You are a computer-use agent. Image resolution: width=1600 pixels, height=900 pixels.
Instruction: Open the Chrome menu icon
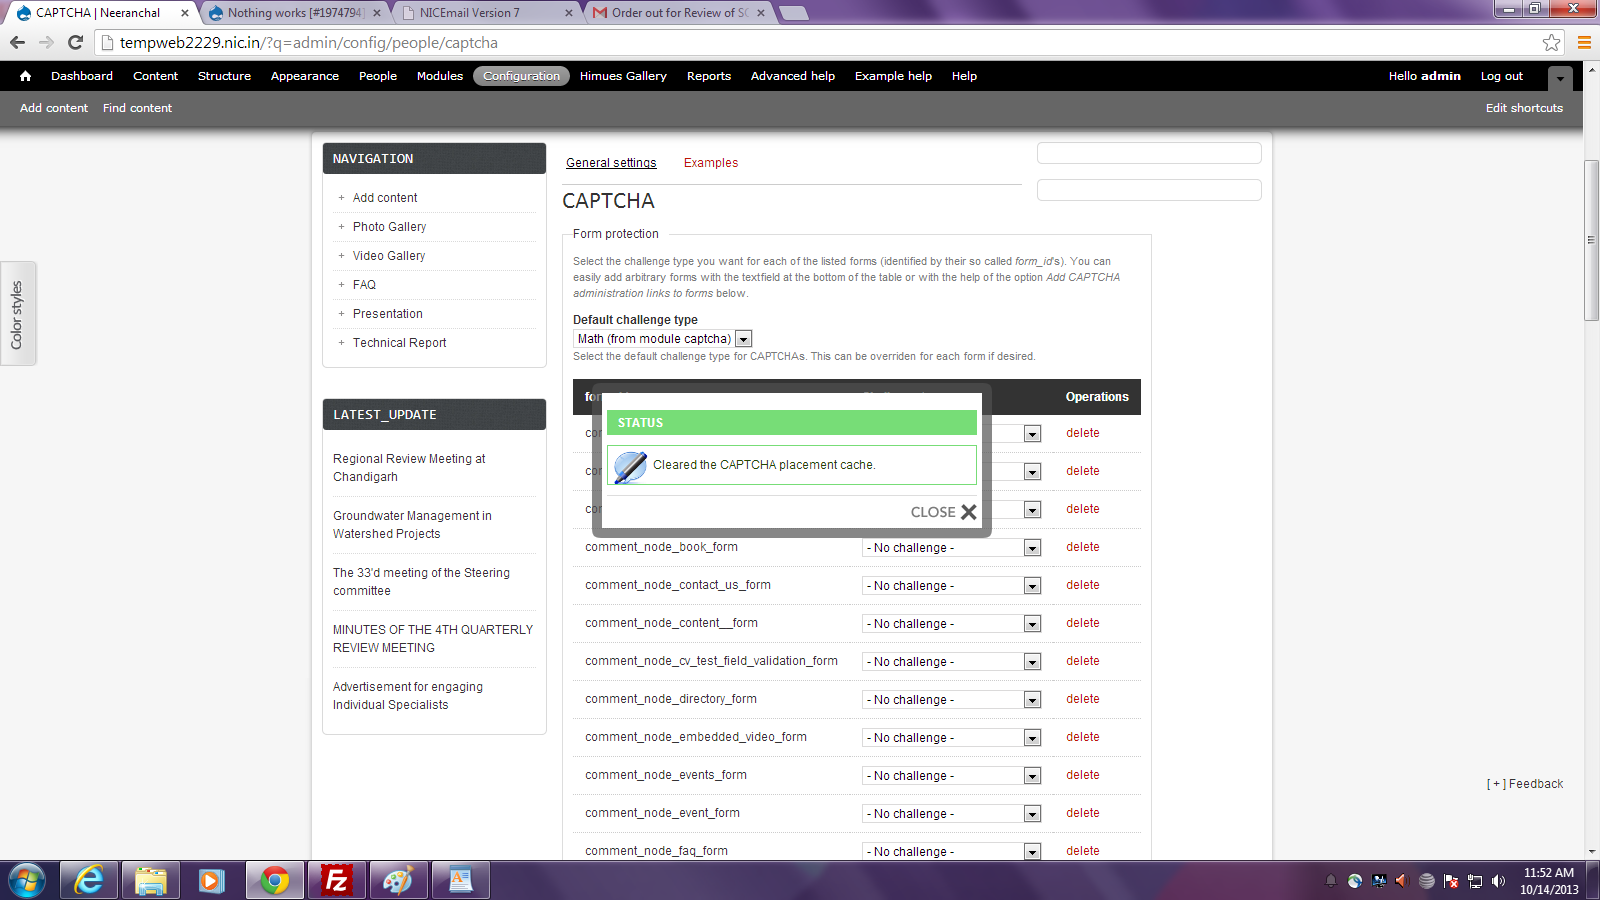tap(1584, 42)
